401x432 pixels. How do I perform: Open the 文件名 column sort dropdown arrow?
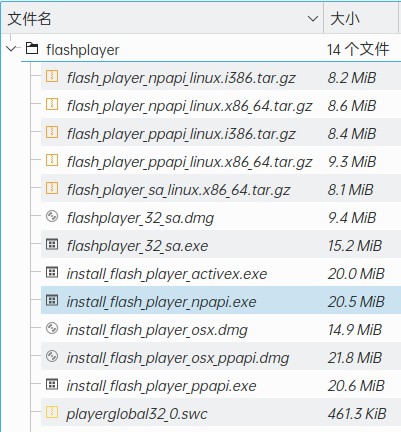pos(312,19)
